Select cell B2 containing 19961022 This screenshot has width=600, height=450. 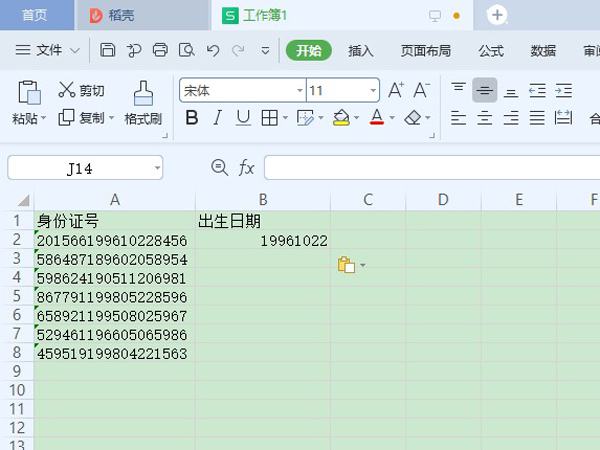point(263,241)
